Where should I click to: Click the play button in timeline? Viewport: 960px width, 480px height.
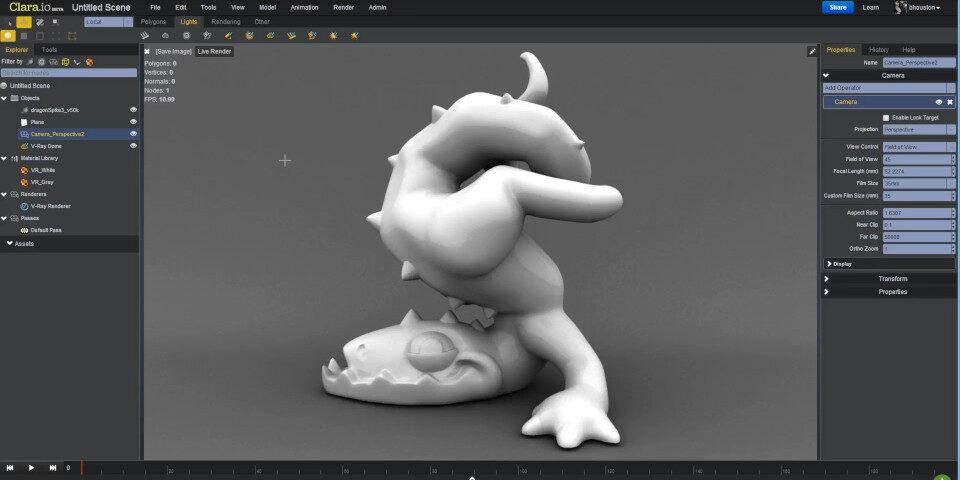tap(31, 467)
